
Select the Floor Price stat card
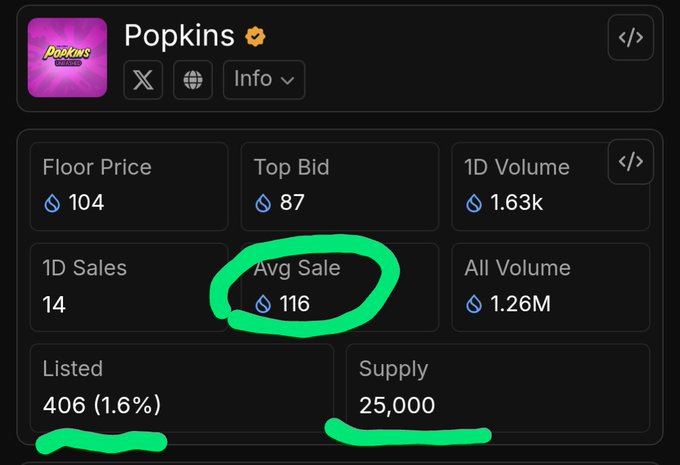129,186
